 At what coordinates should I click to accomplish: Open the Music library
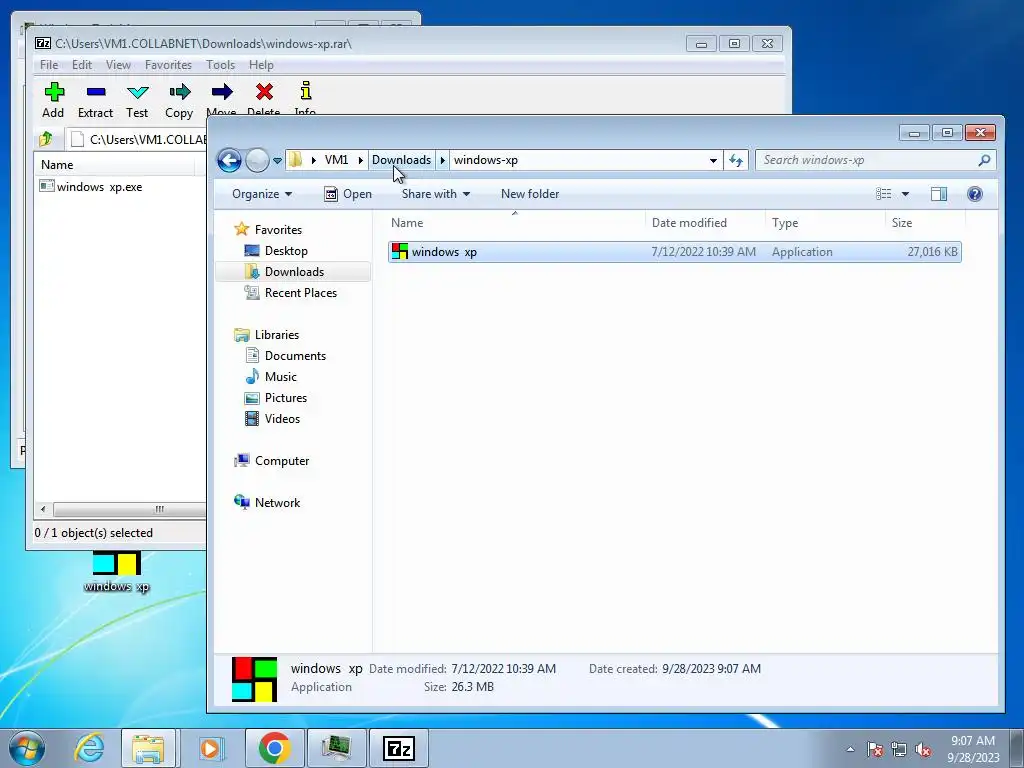(x=271, y=377)
